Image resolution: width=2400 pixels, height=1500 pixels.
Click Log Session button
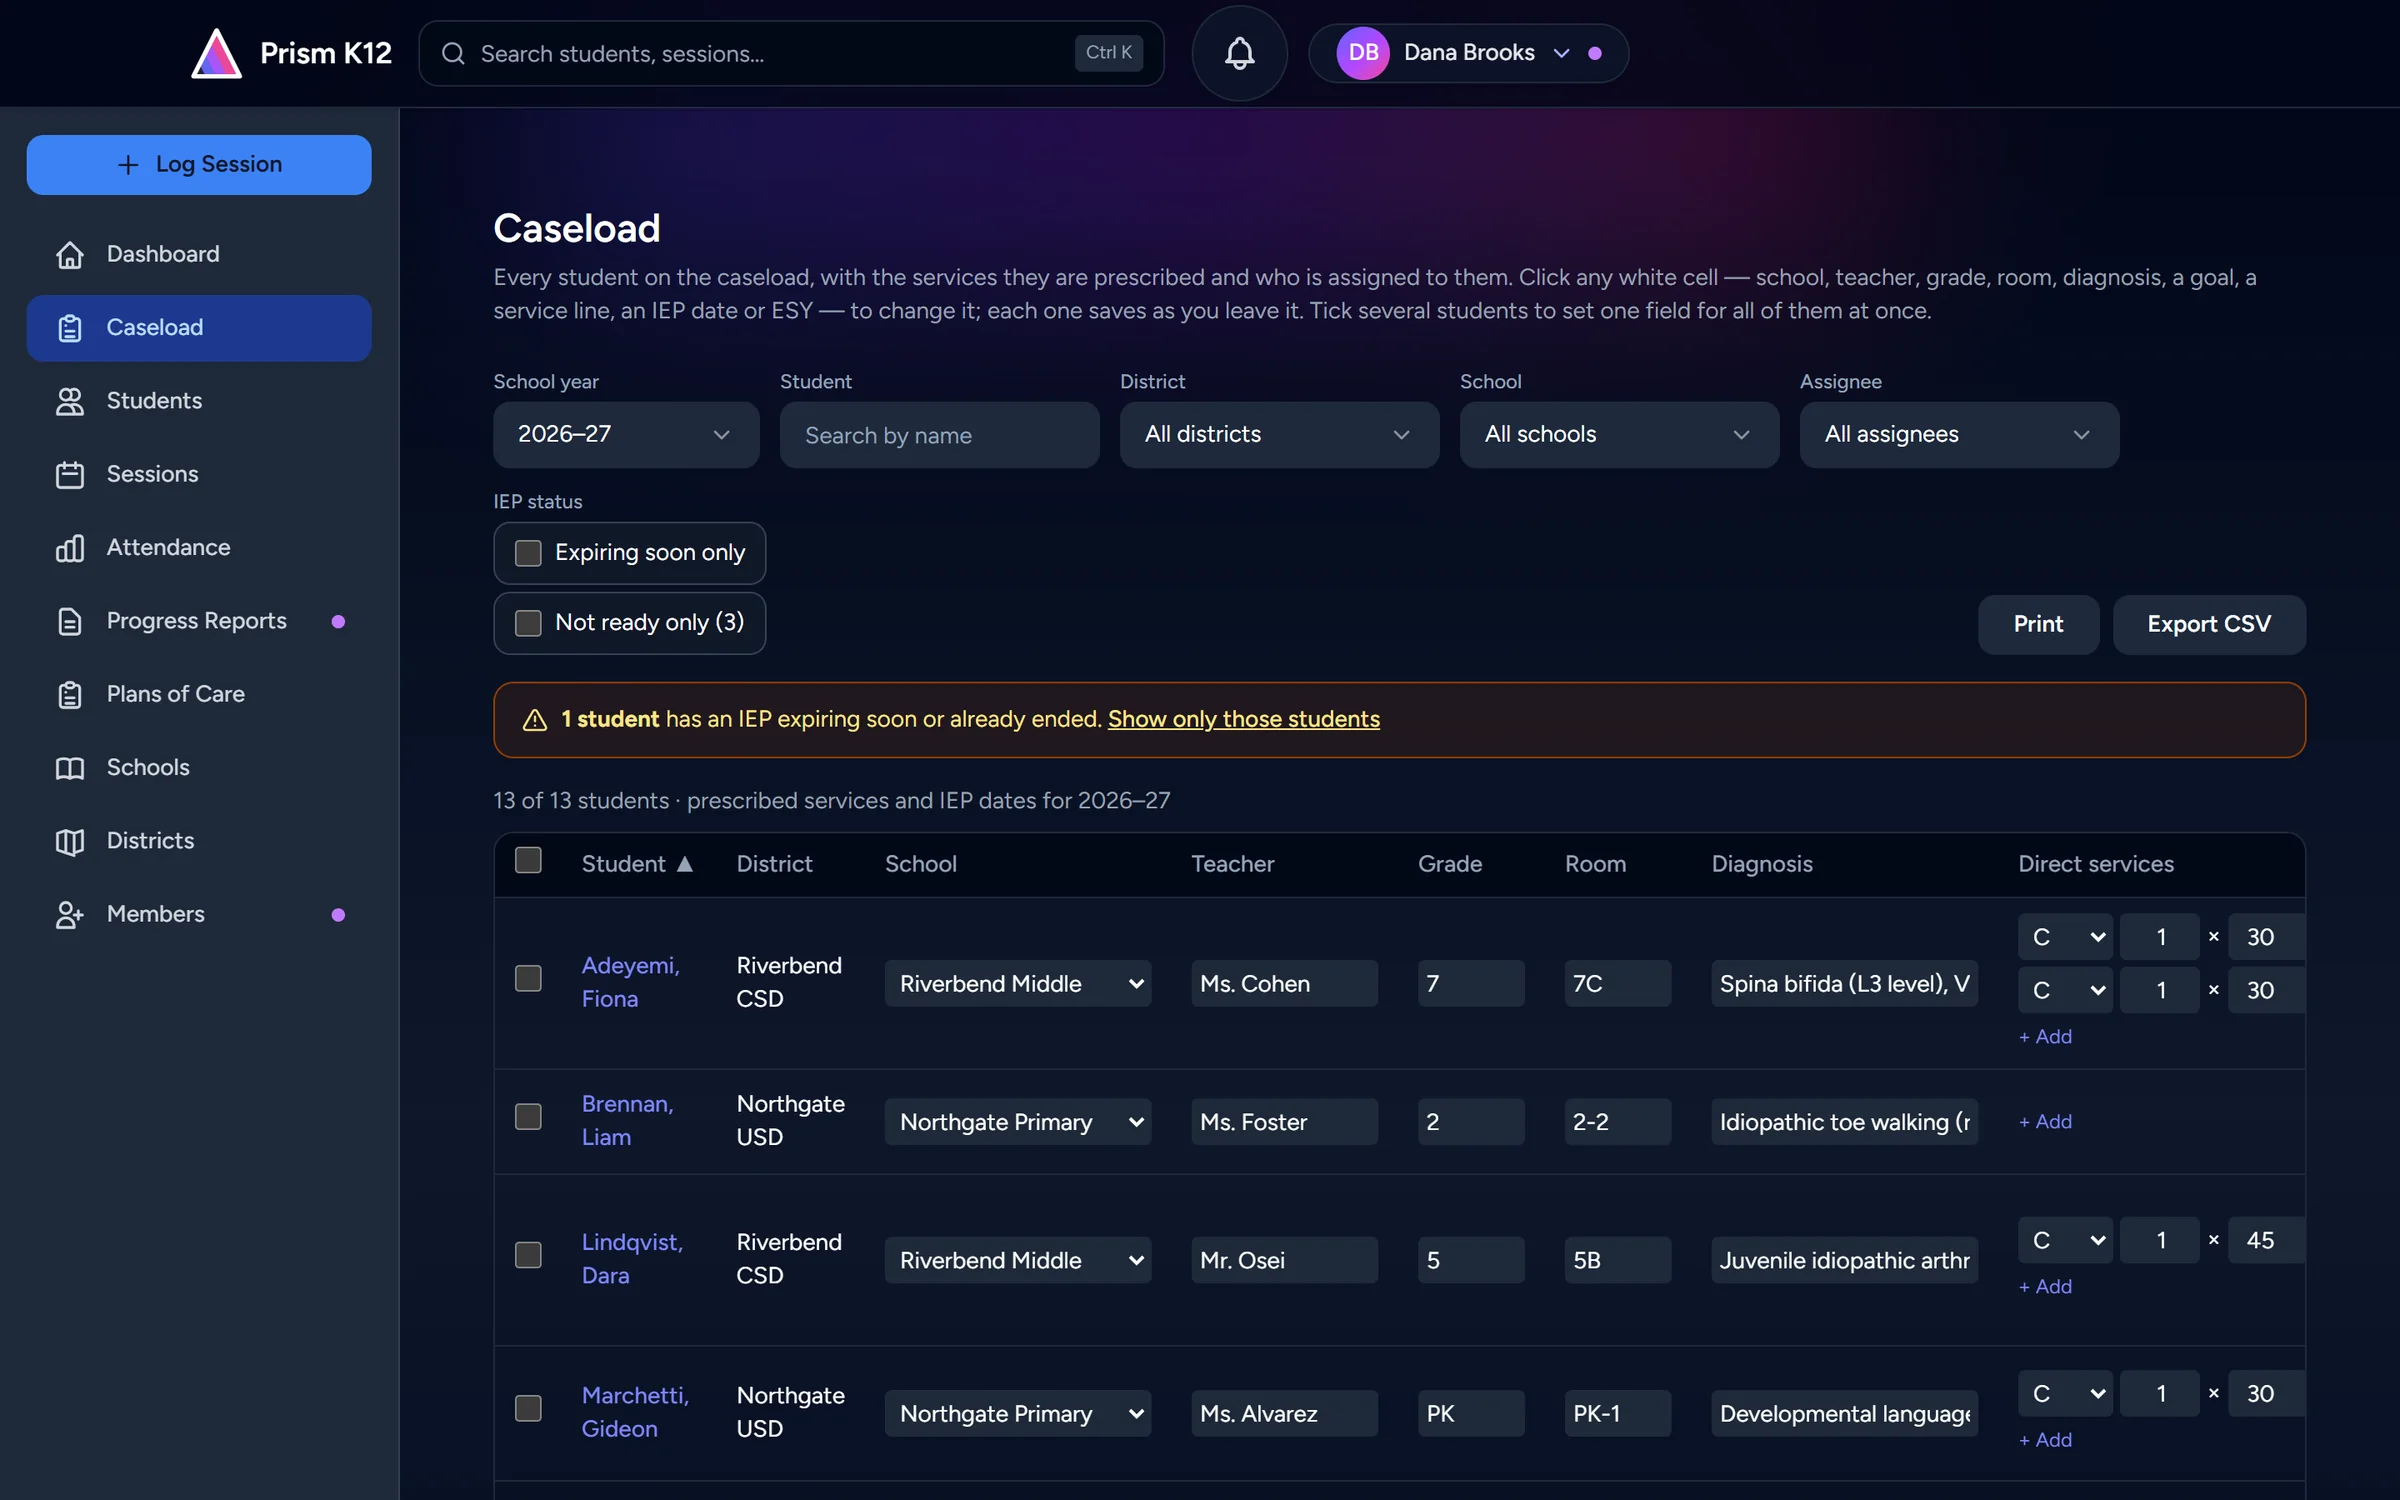click(199, 165)
